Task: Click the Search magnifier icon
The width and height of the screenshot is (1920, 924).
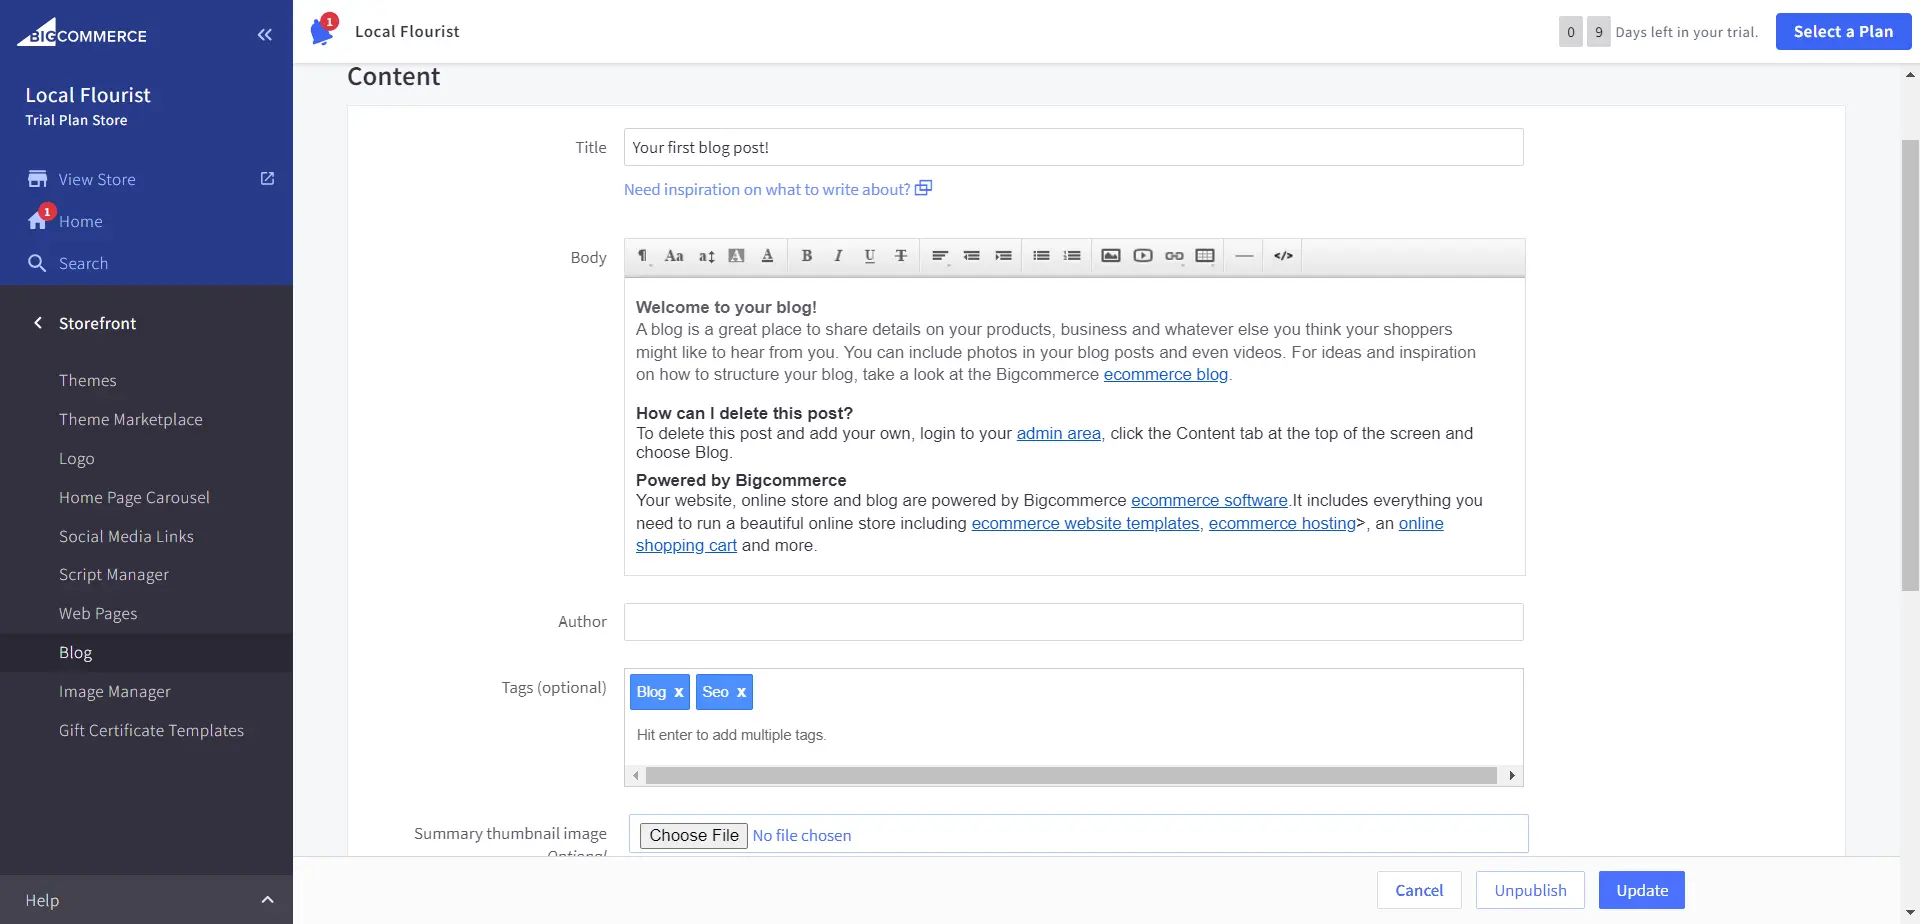Action: [x=37, y=263]
